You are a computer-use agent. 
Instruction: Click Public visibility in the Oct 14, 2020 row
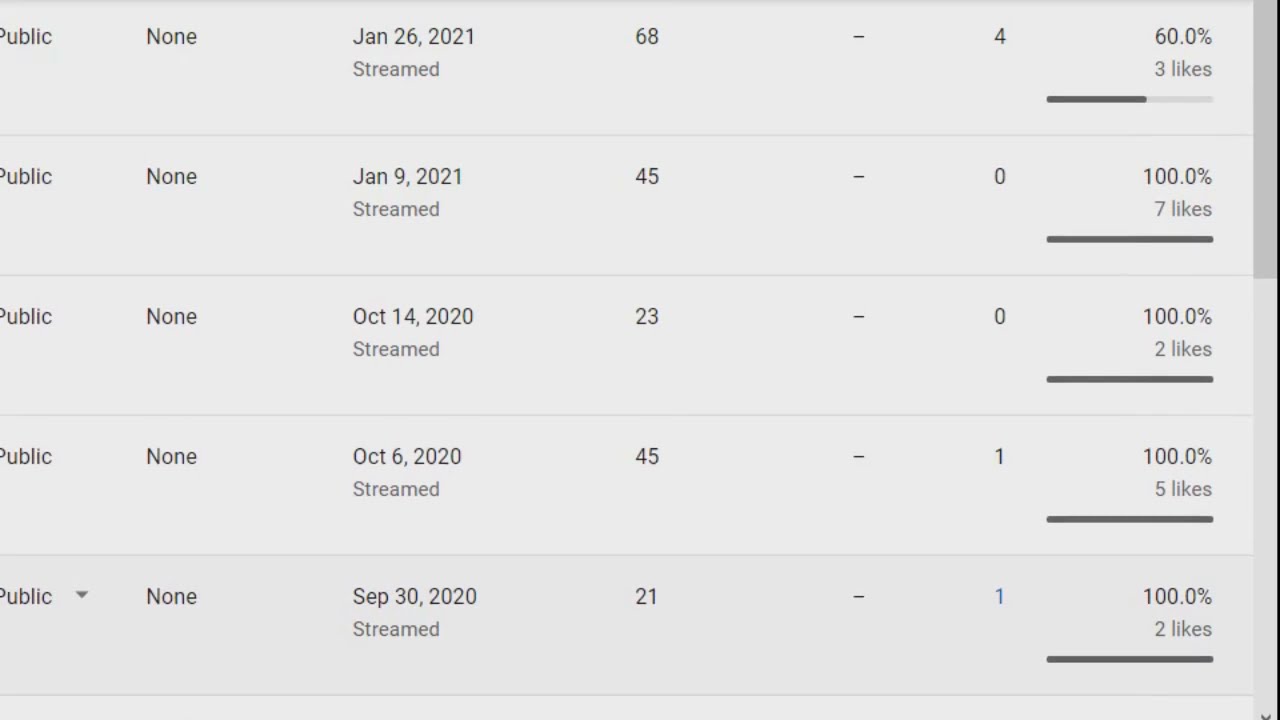[25, 317]
